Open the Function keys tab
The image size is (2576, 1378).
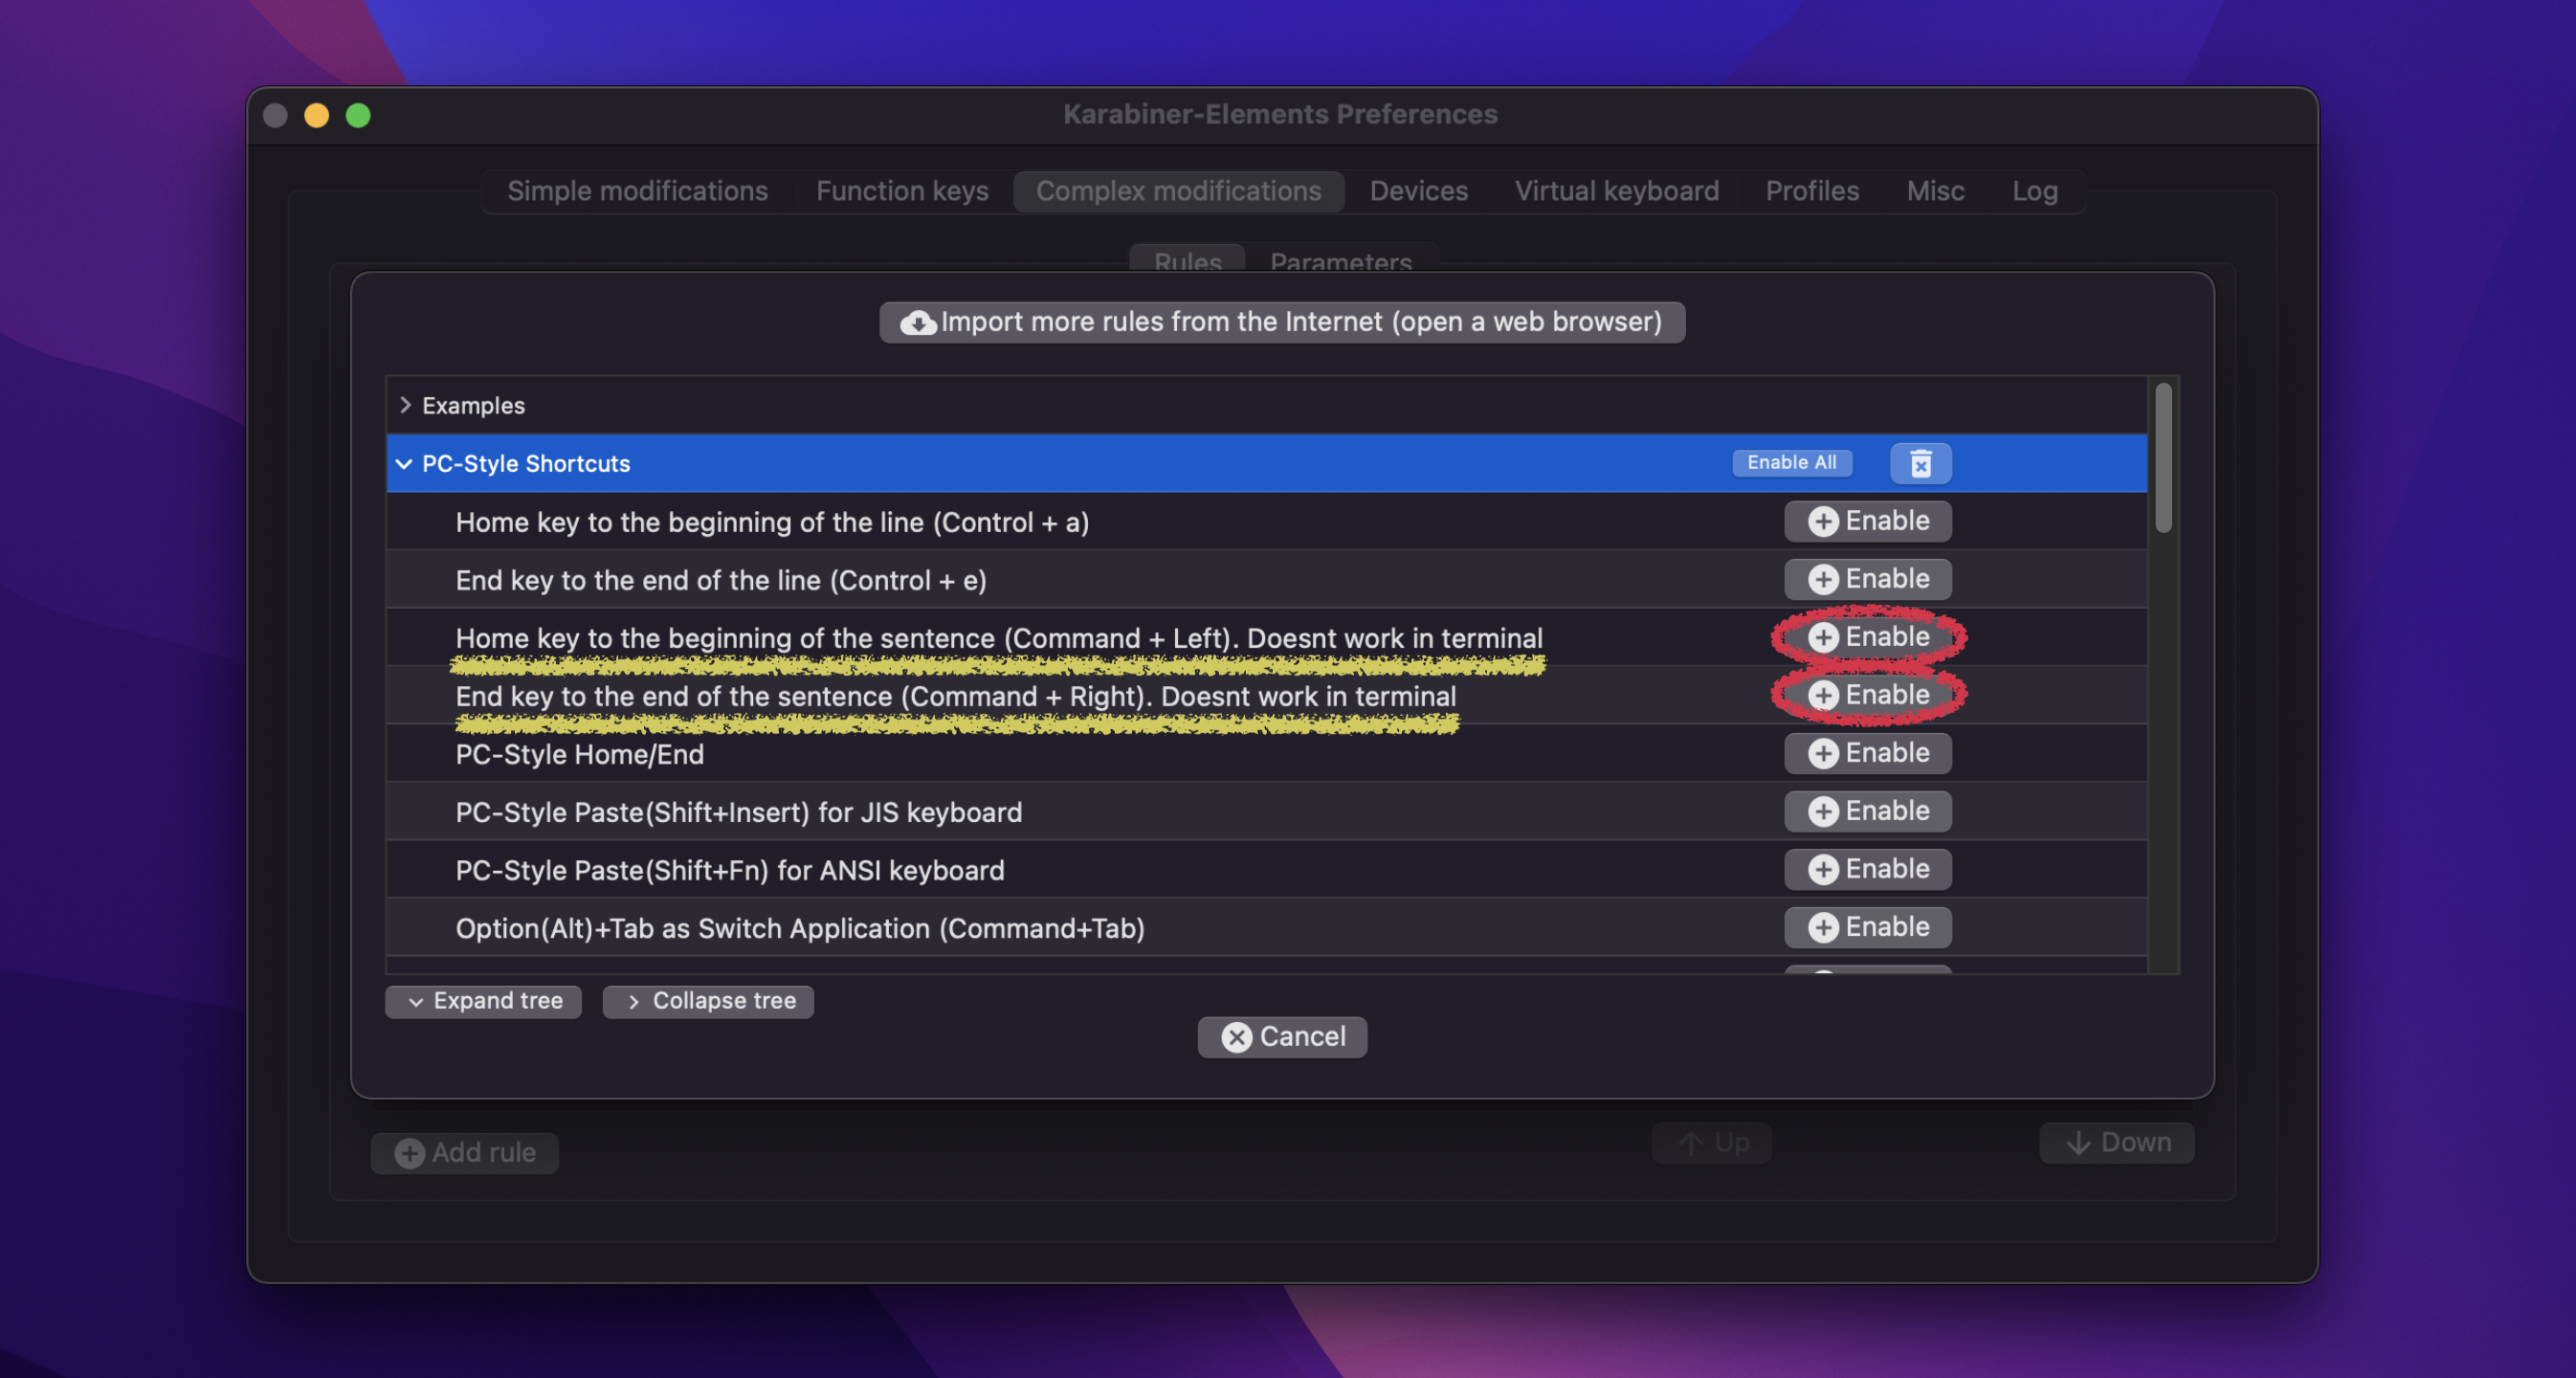(901, 191)
